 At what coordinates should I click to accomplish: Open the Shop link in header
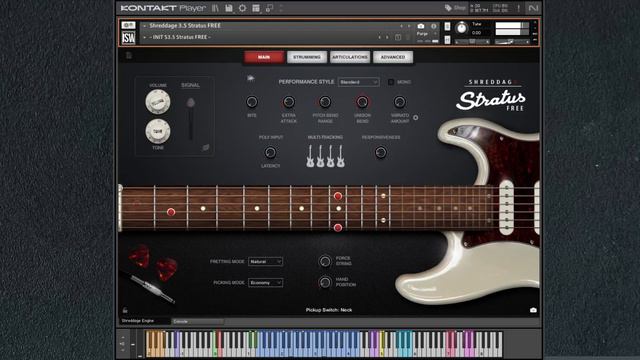coord(456,8)
